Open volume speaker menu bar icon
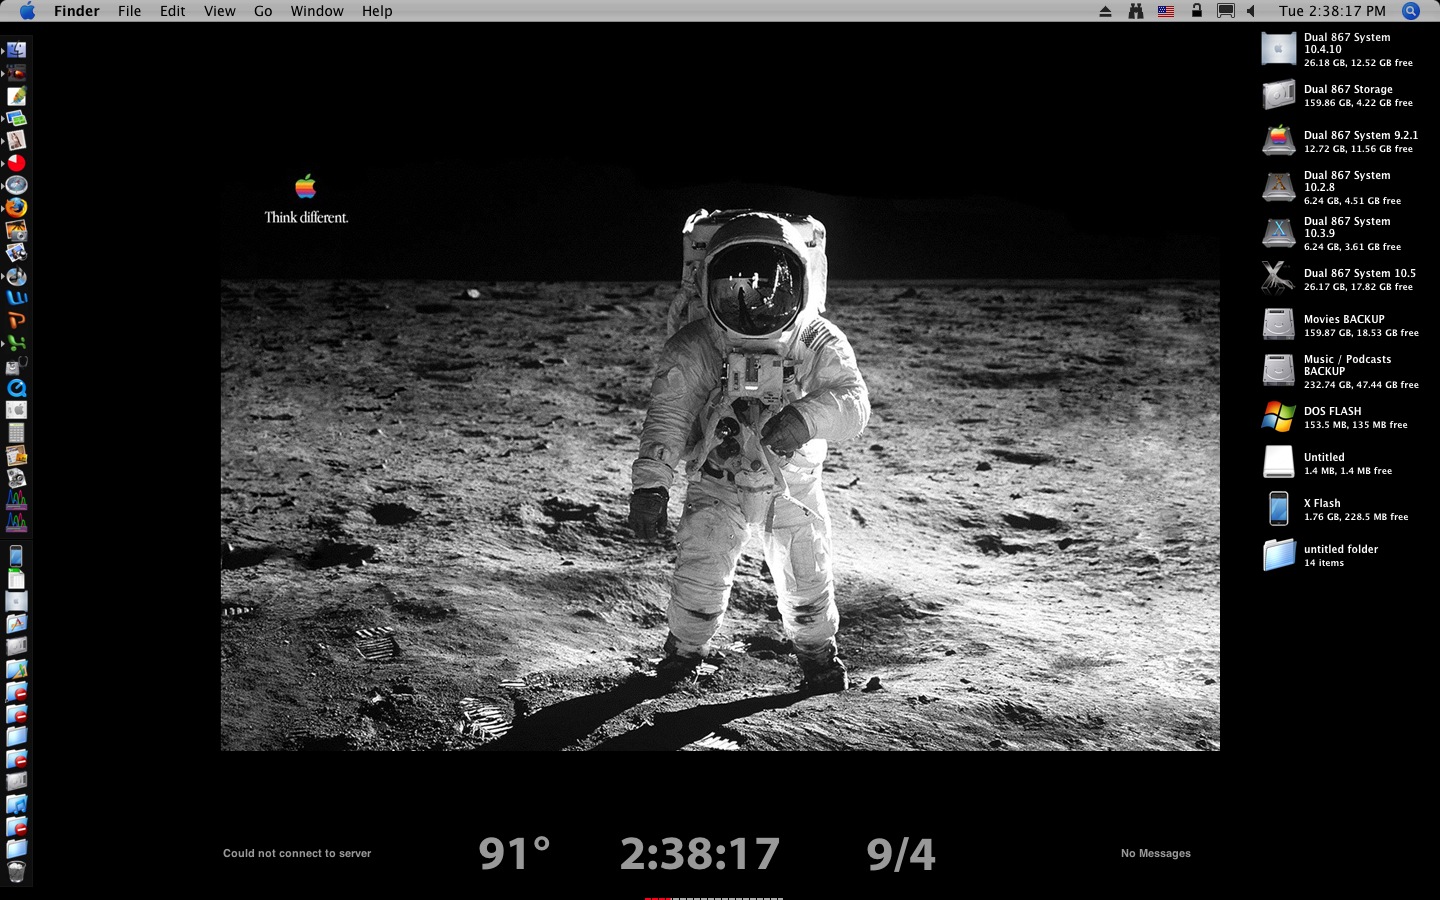Image resolution: width=1440 pixels, height=900 pixels. tap(1251, 11)
